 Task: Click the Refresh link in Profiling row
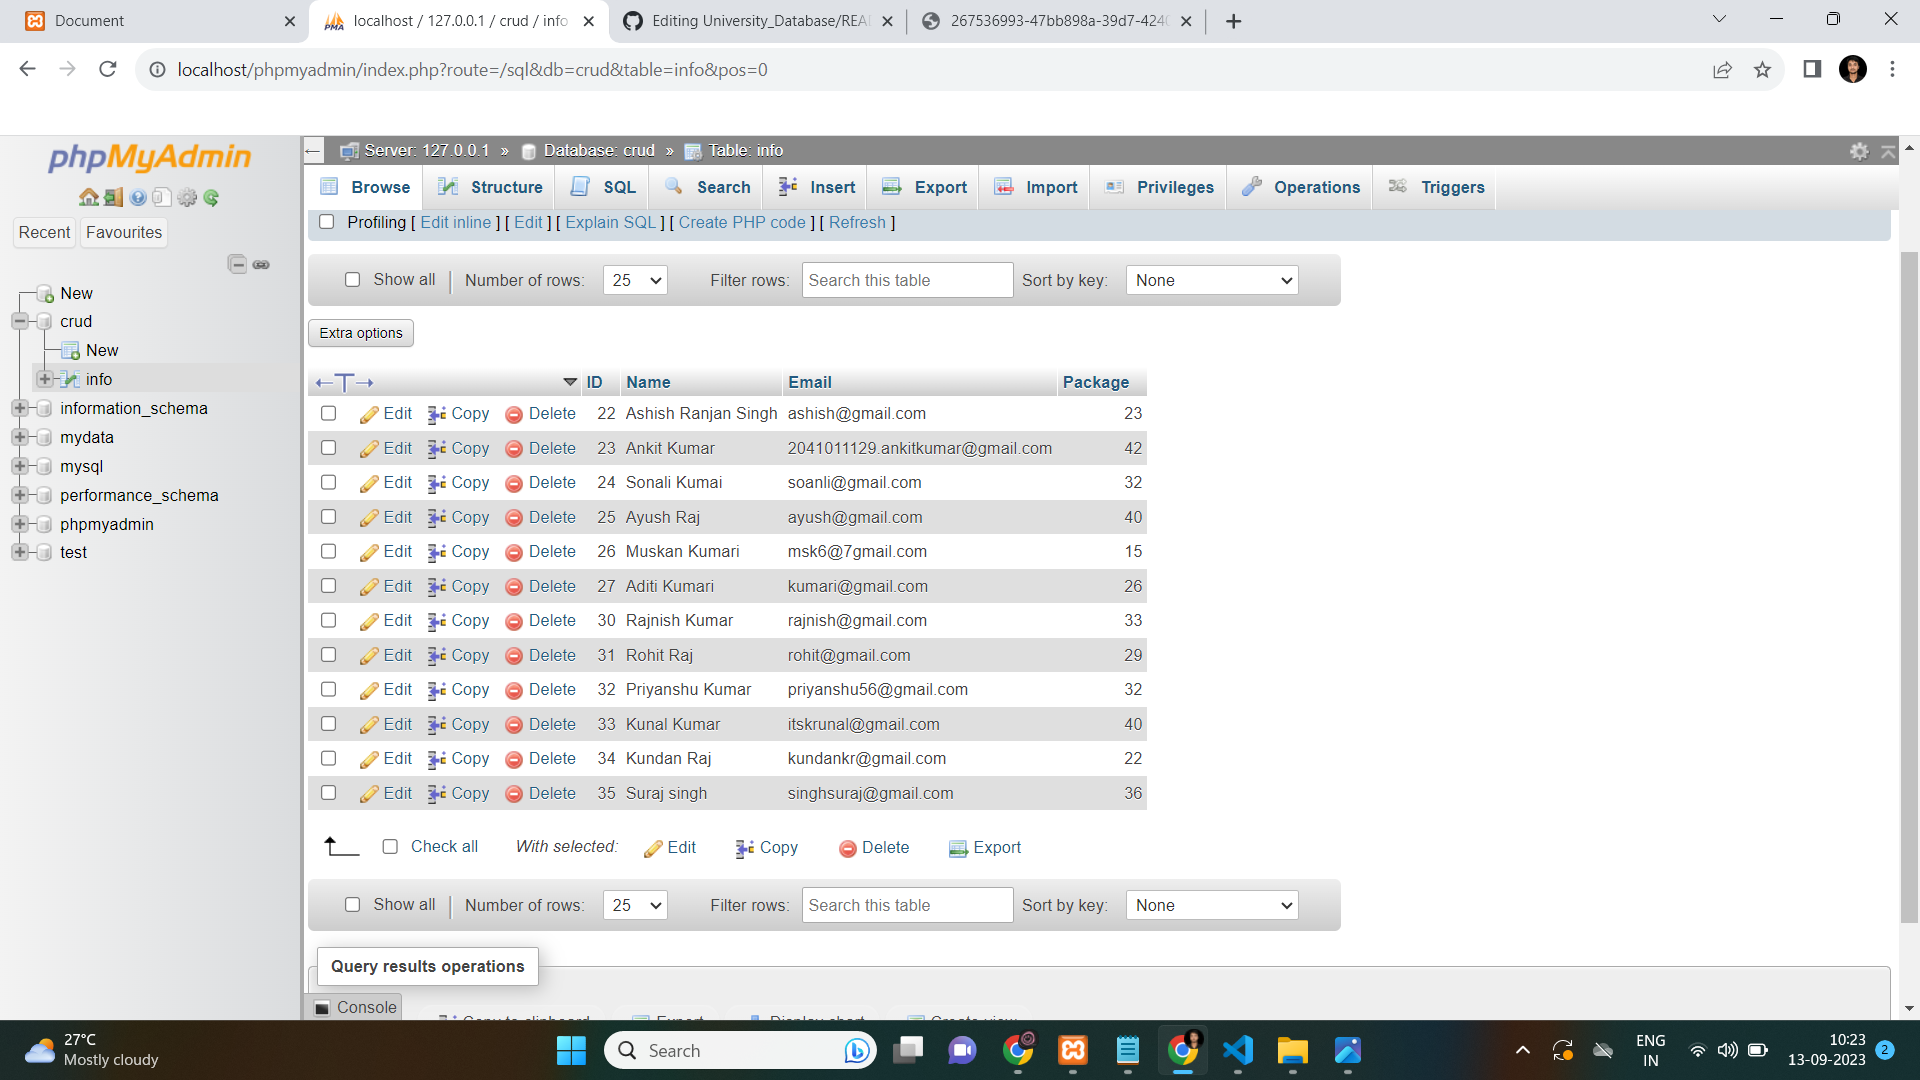point(857,222)
